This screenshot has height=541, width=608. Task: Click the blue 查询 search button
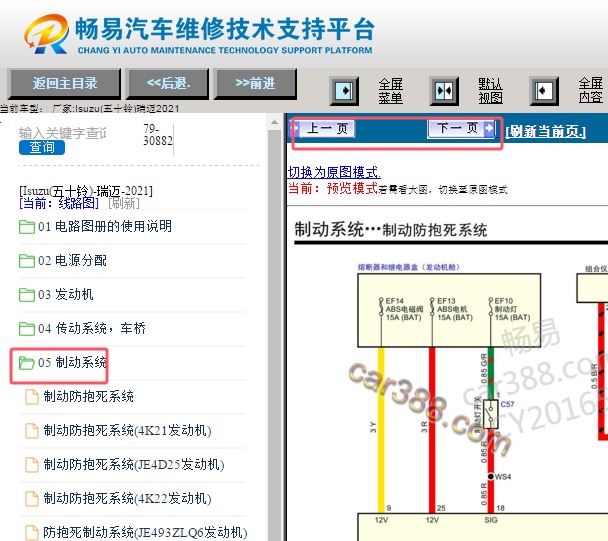[x=42, y=147]
